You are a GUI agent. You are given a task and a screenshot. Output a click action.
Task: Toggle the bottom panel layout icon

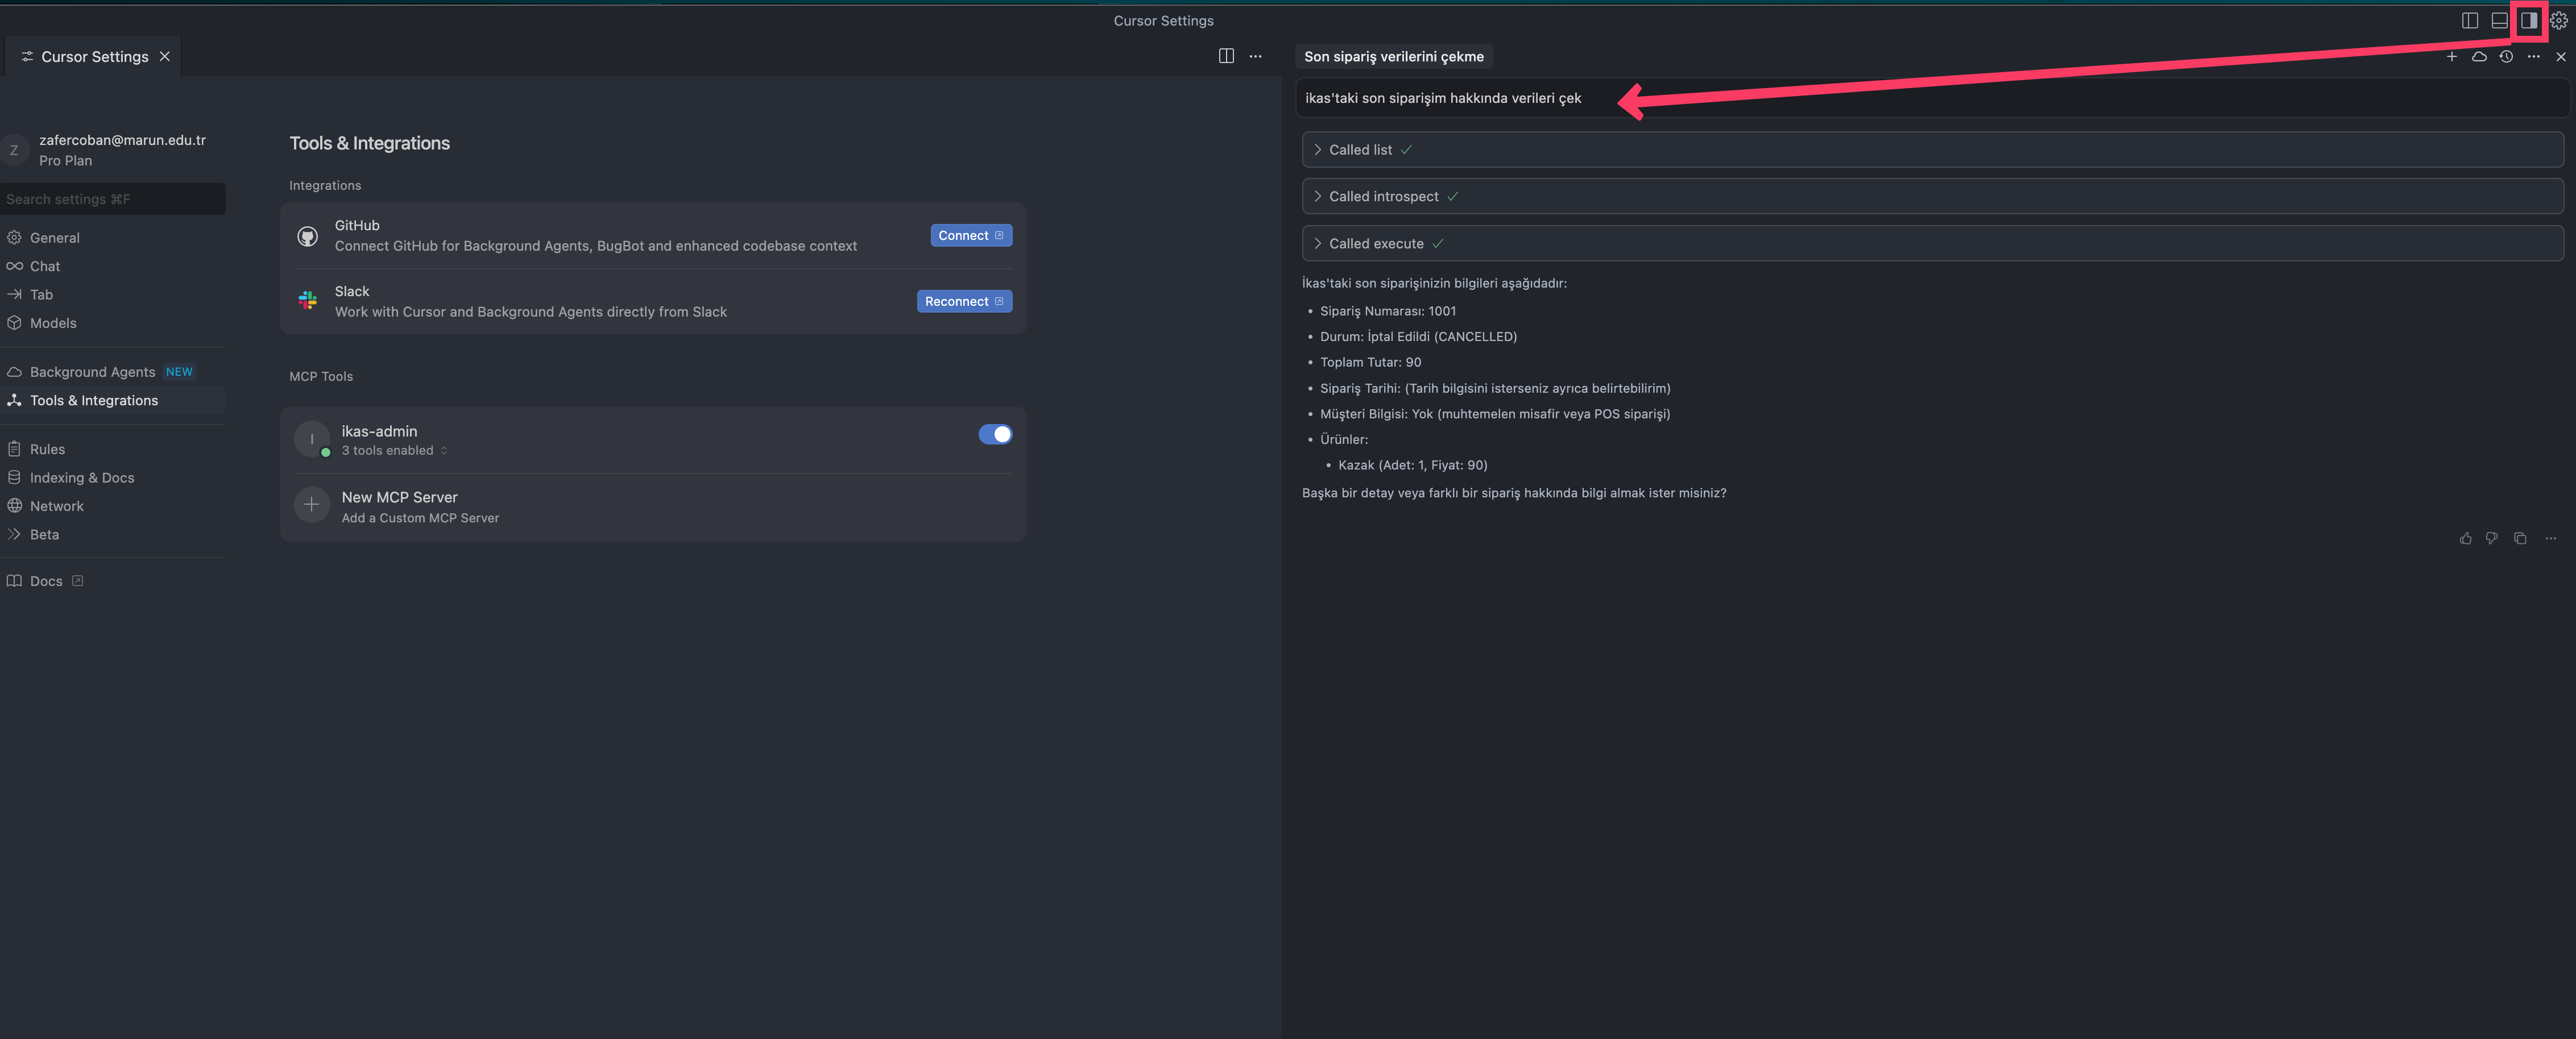pyautogui.click(x=2499, y=20)
